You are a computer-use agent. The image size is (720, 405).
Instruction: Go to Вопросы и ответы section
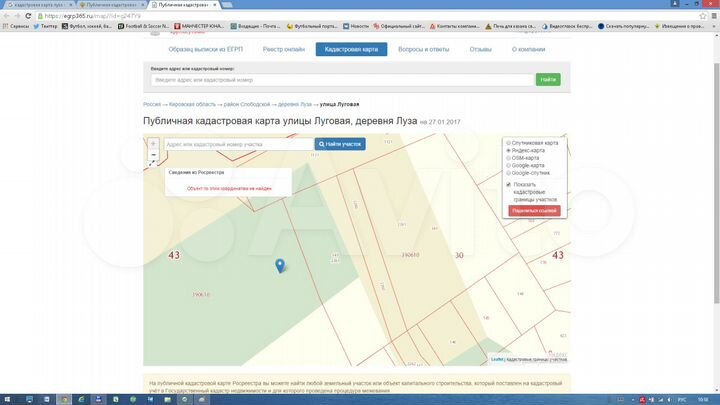pos(423,49)
